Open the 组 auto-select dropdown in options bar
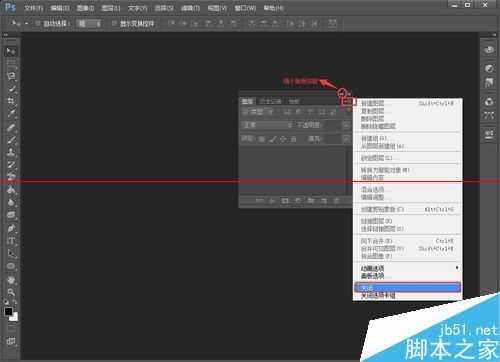The width and height of the screenshot is (500, 362). click(89, 23)
